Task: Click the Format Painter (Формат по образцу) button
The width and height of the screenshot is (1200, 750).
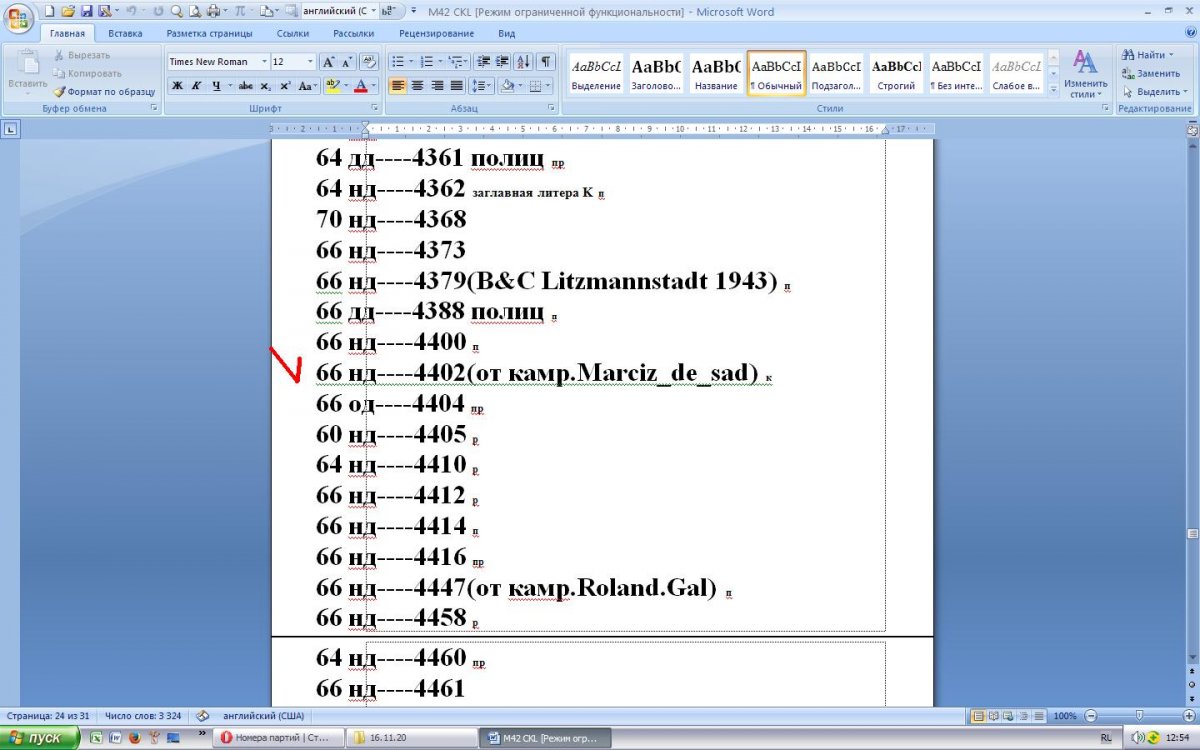Action: 103,91
